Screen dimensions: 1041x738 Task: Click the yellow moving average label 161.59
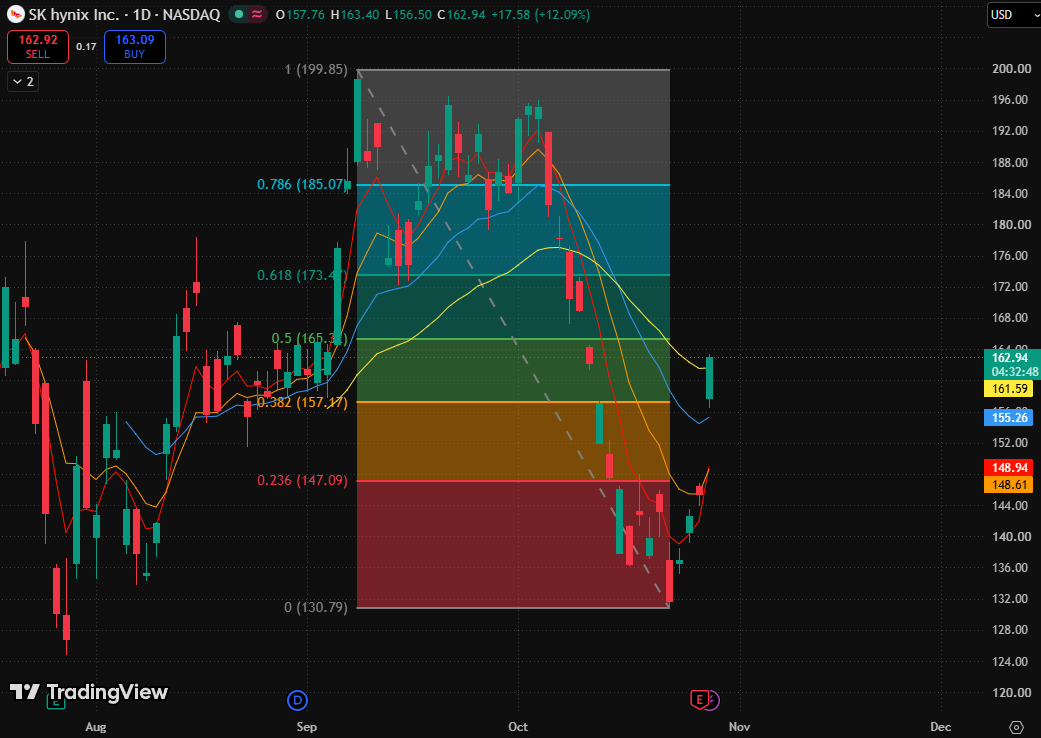[1009, 389]
